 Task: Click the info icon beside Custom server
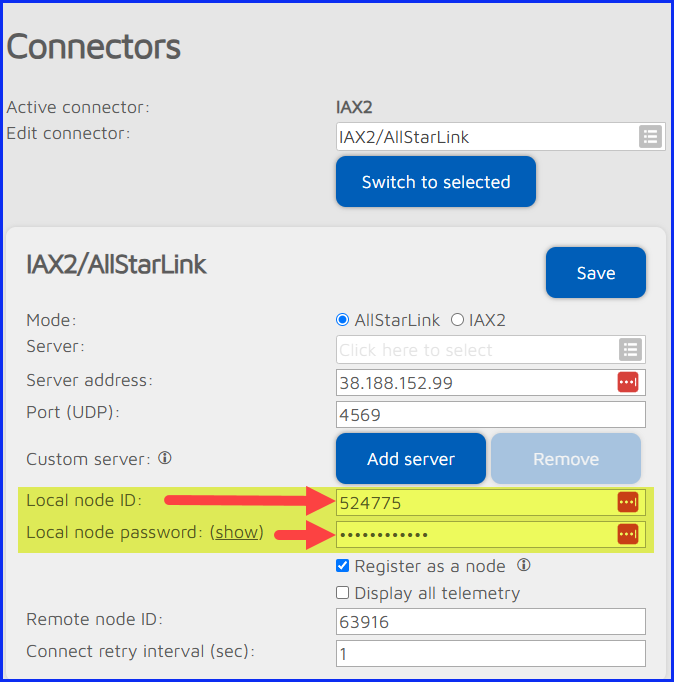165,458
